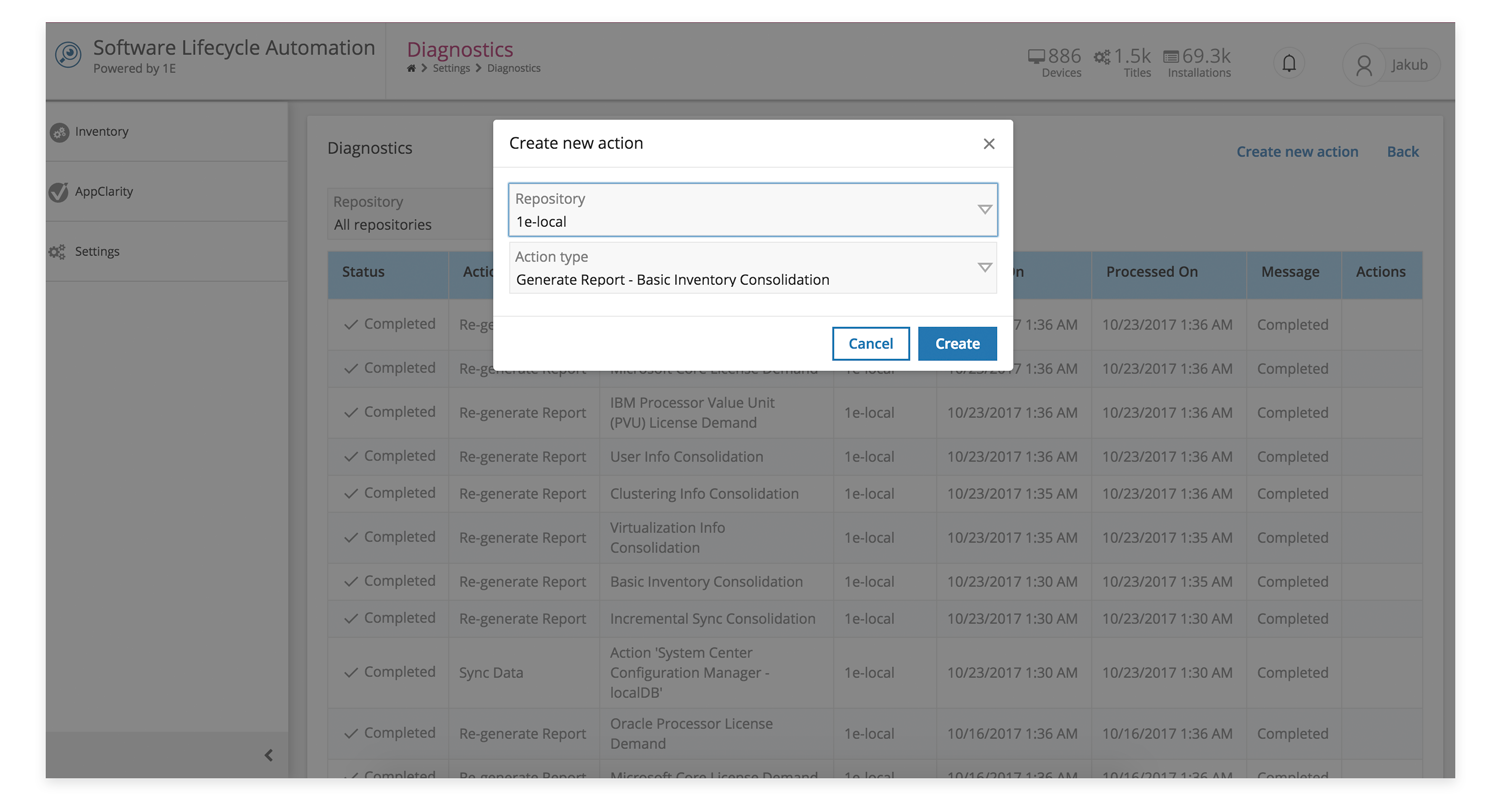Image resolution: width=1500 pixels, height=800 pixels.
Task: Open the notifications bell icon
Action: point(1289,63)
